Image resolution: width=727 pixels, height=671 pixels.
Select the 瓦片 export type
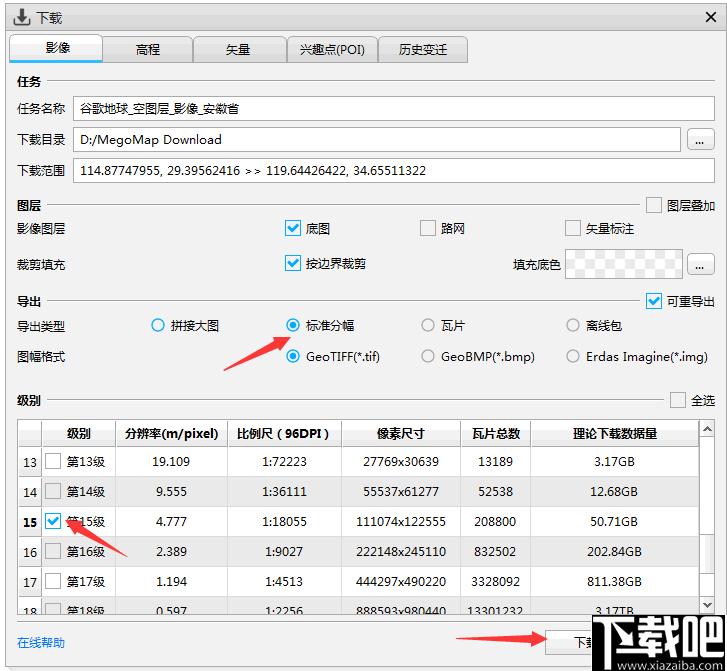coord(427,326)
